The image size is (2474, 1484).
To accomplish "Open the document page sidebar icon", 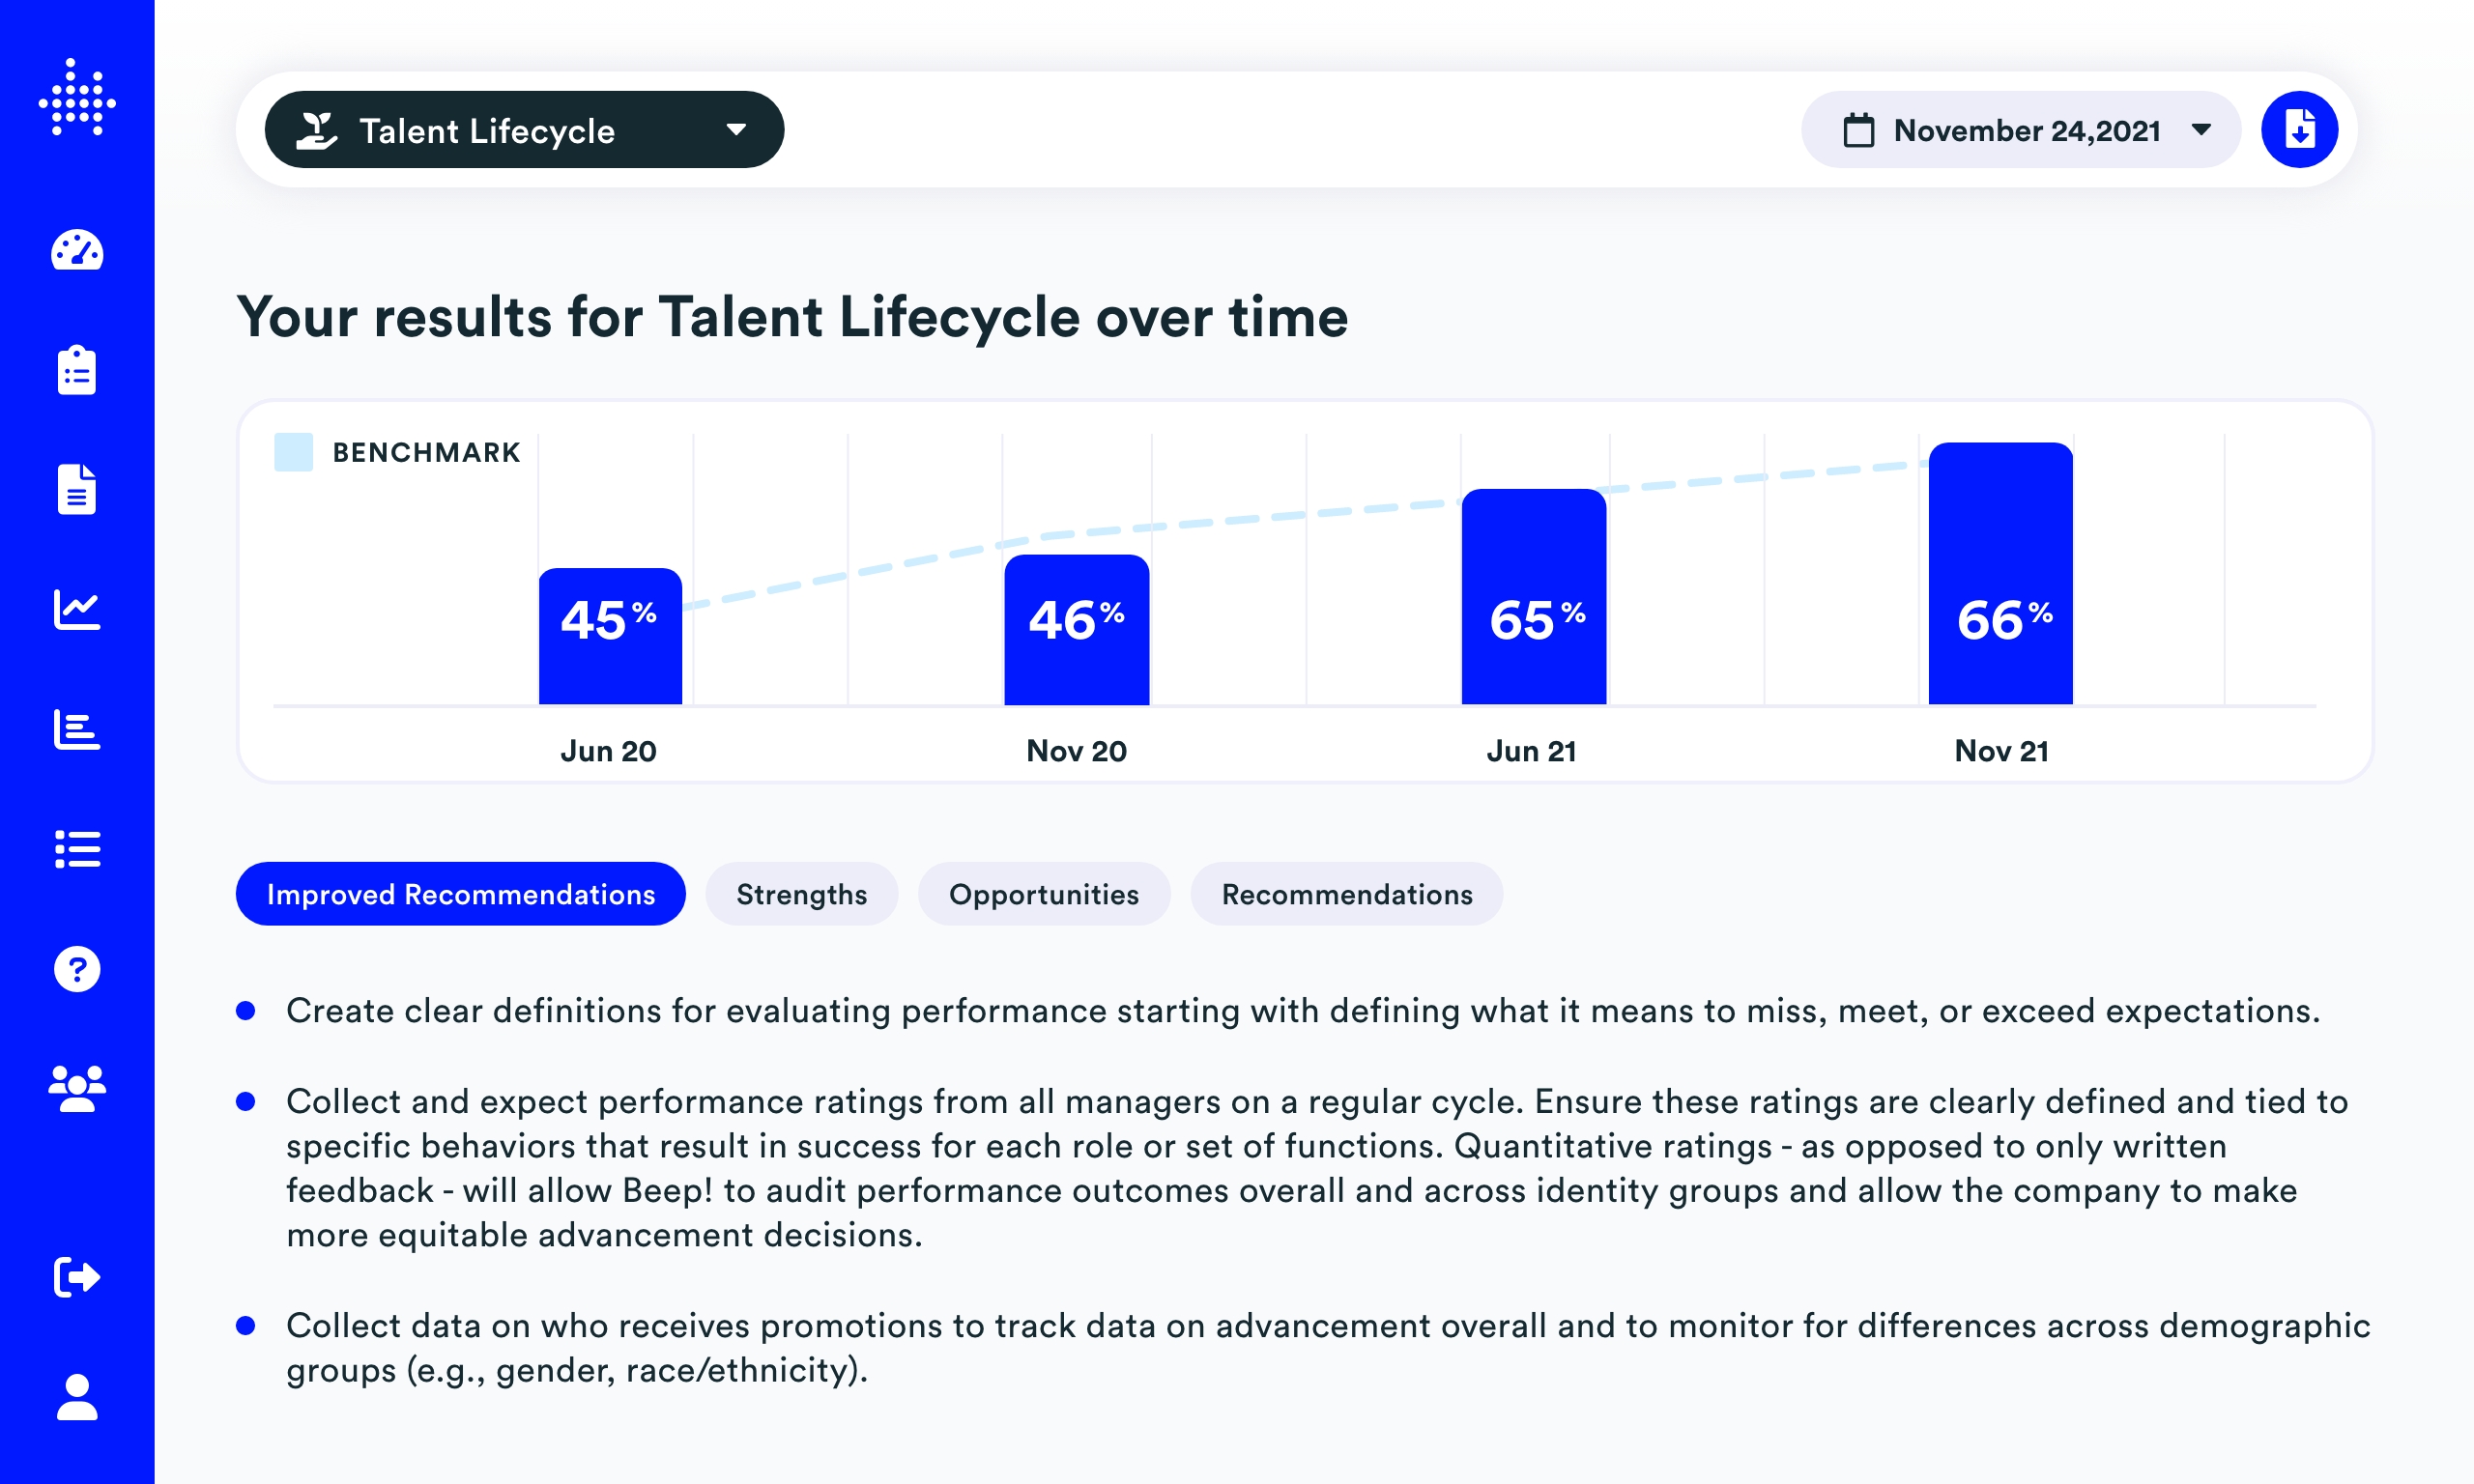I will point(77,490).
